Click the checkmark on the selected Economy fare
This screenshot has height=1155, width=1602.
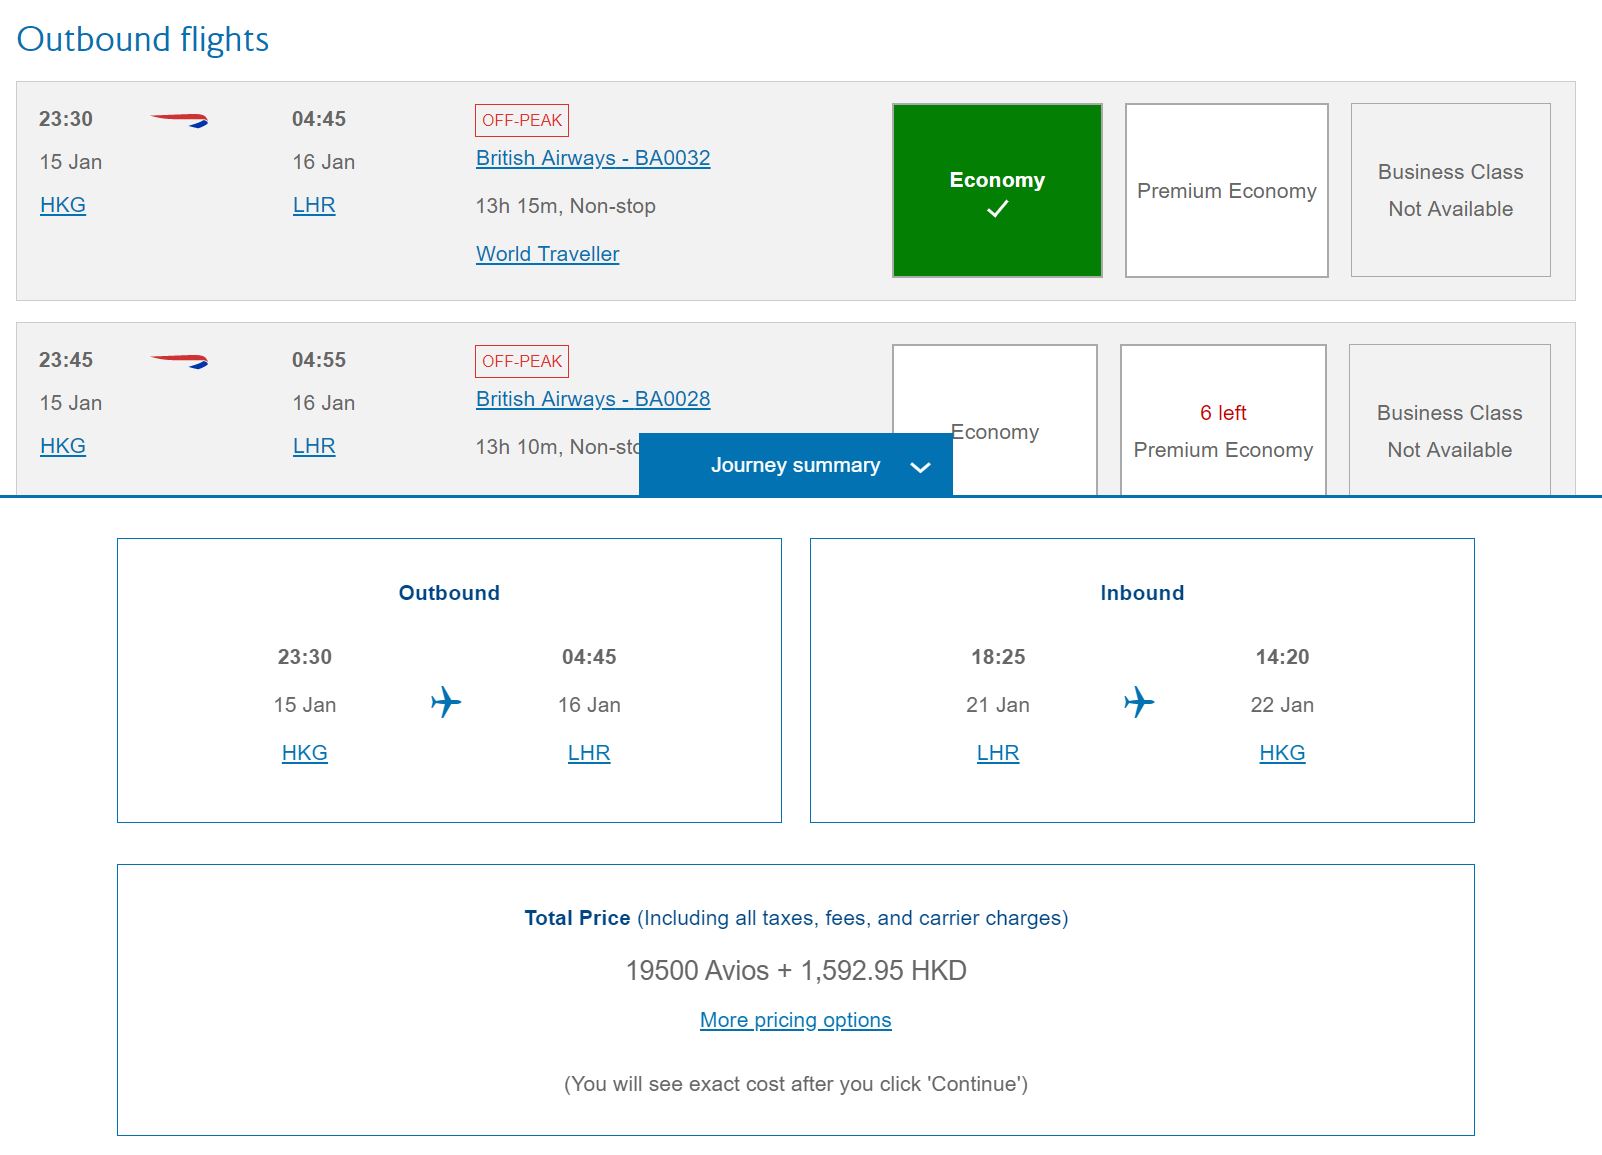[x=997, y=209]
